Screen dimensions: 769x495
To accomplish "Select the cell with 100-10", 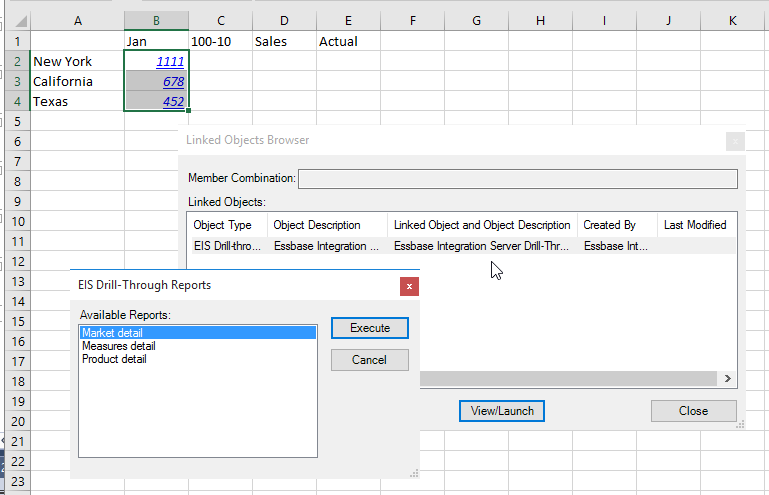I will pyautogui.click(x=221, y=41).
